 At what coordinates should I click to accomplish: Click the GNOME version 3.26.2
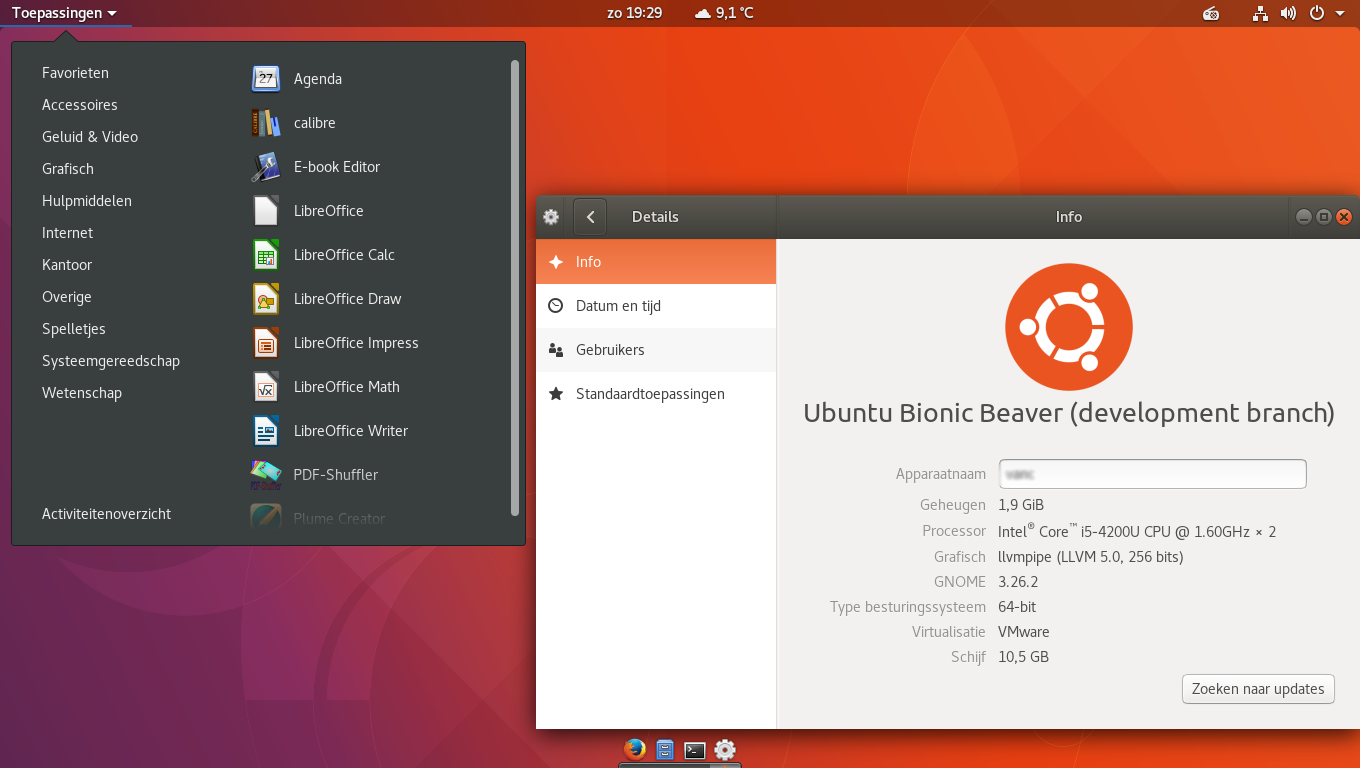tap(1018, 582)
